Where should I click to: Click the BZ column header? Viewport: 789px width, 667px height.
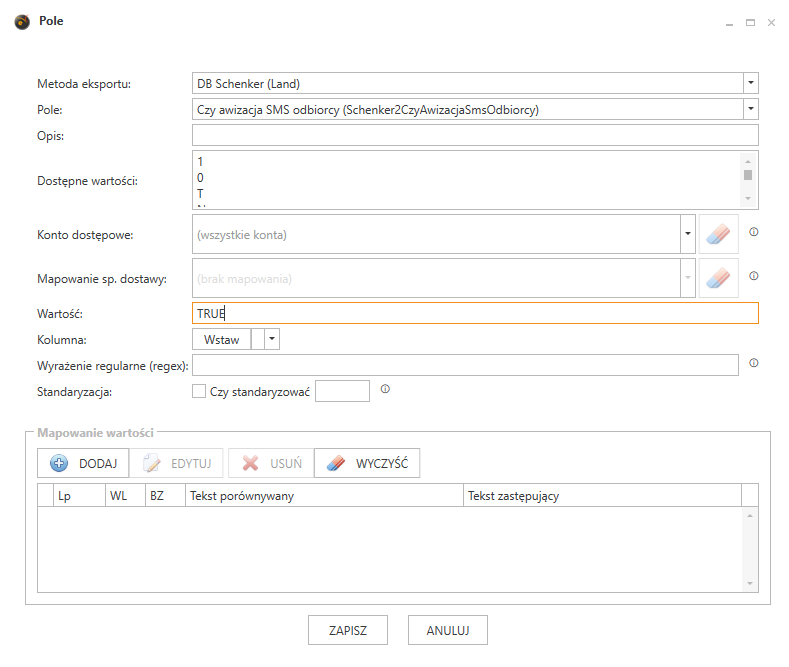[166, 495]
